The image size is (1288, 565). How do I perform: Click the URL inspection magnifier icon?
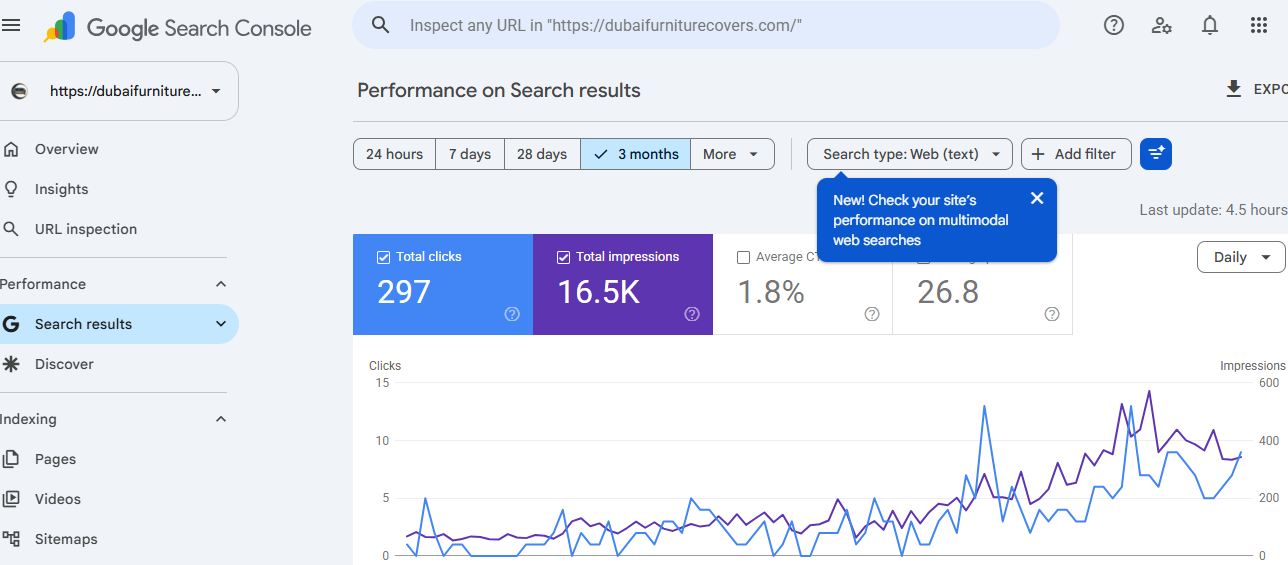point(11,229)
